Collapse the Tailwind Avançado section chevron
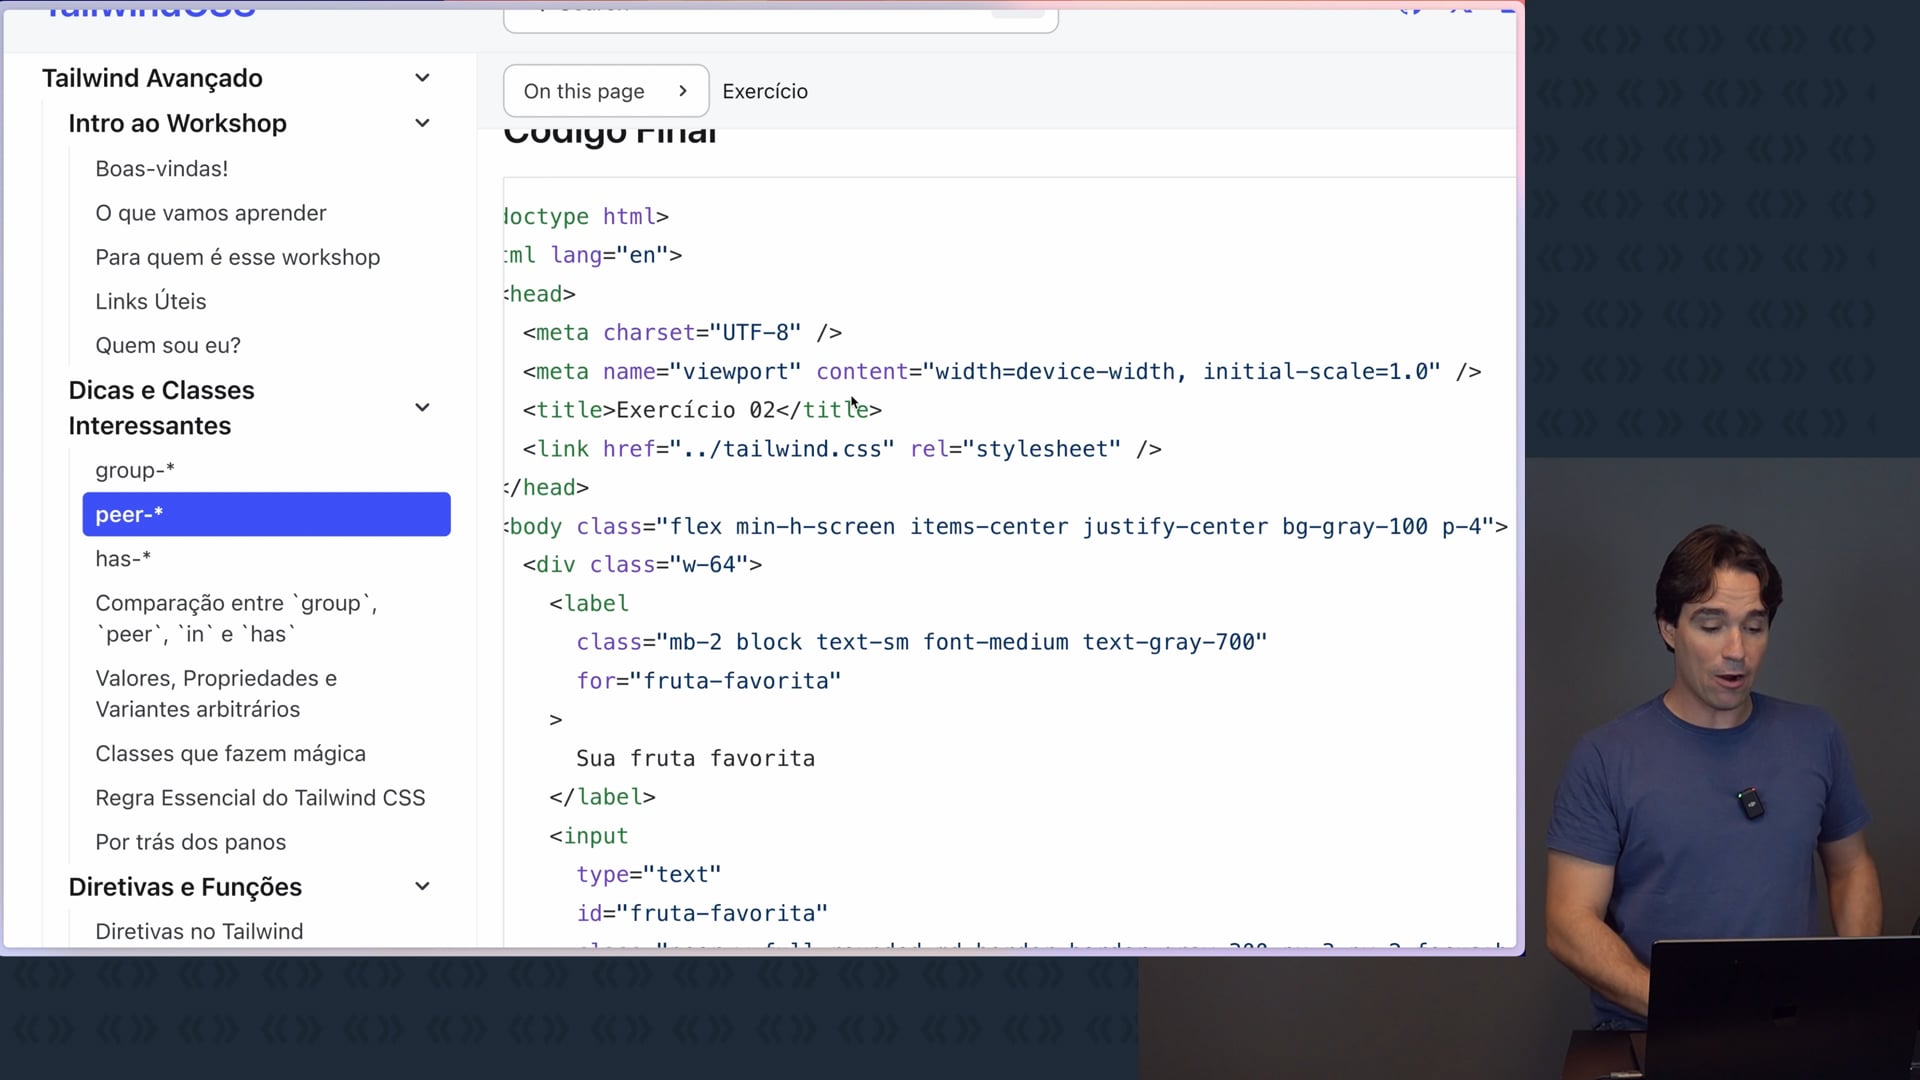1920x1080 pixels. 422,78
